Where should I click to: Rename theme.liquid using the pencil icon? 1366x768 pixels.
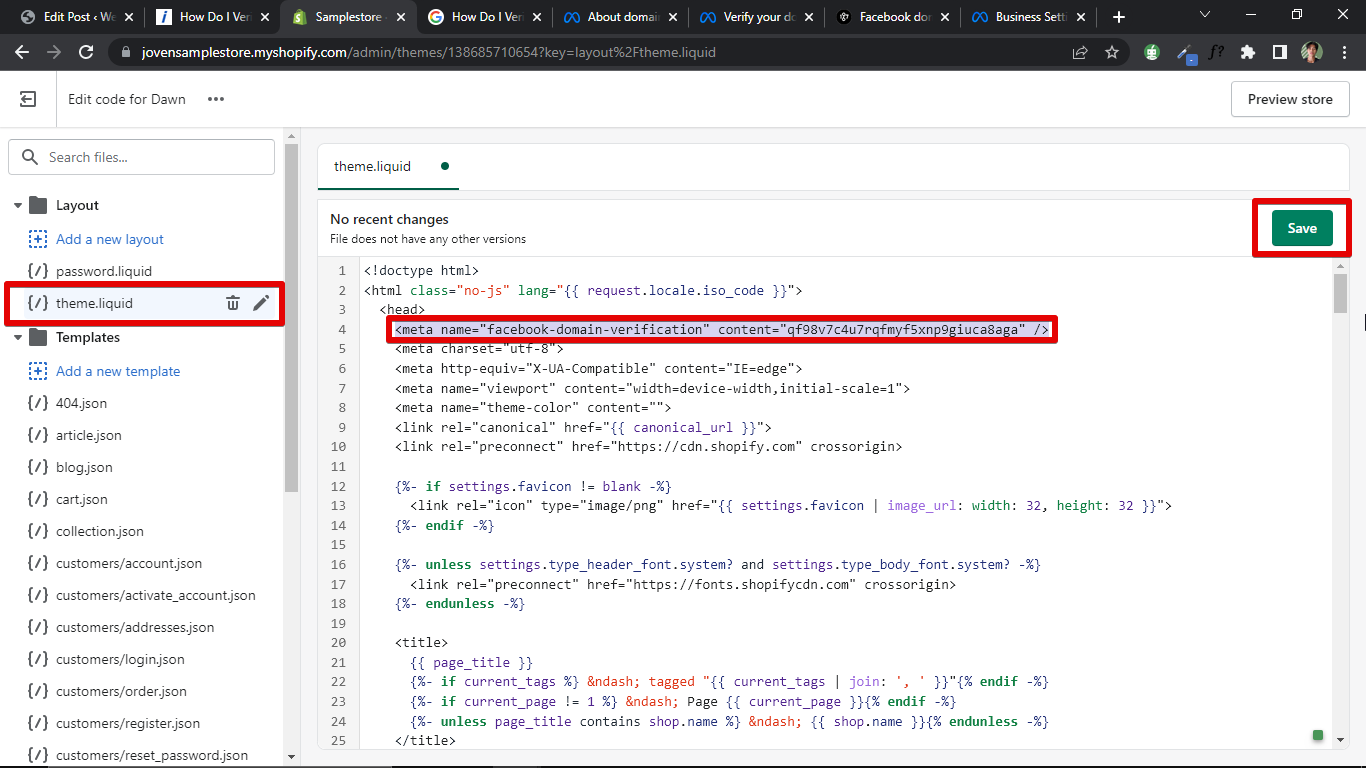tap(261, 303)
